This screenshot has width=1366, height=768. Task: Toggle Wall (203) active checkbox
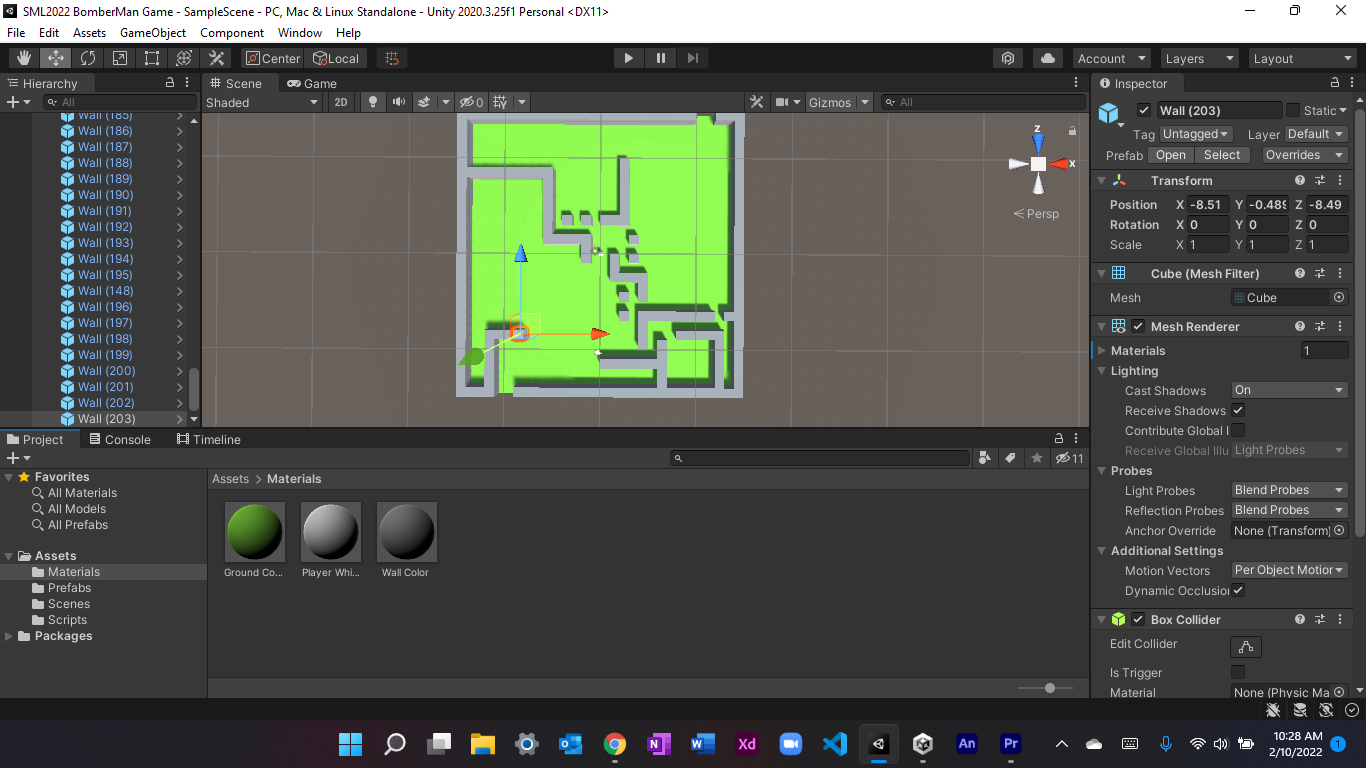(1144, 110)
